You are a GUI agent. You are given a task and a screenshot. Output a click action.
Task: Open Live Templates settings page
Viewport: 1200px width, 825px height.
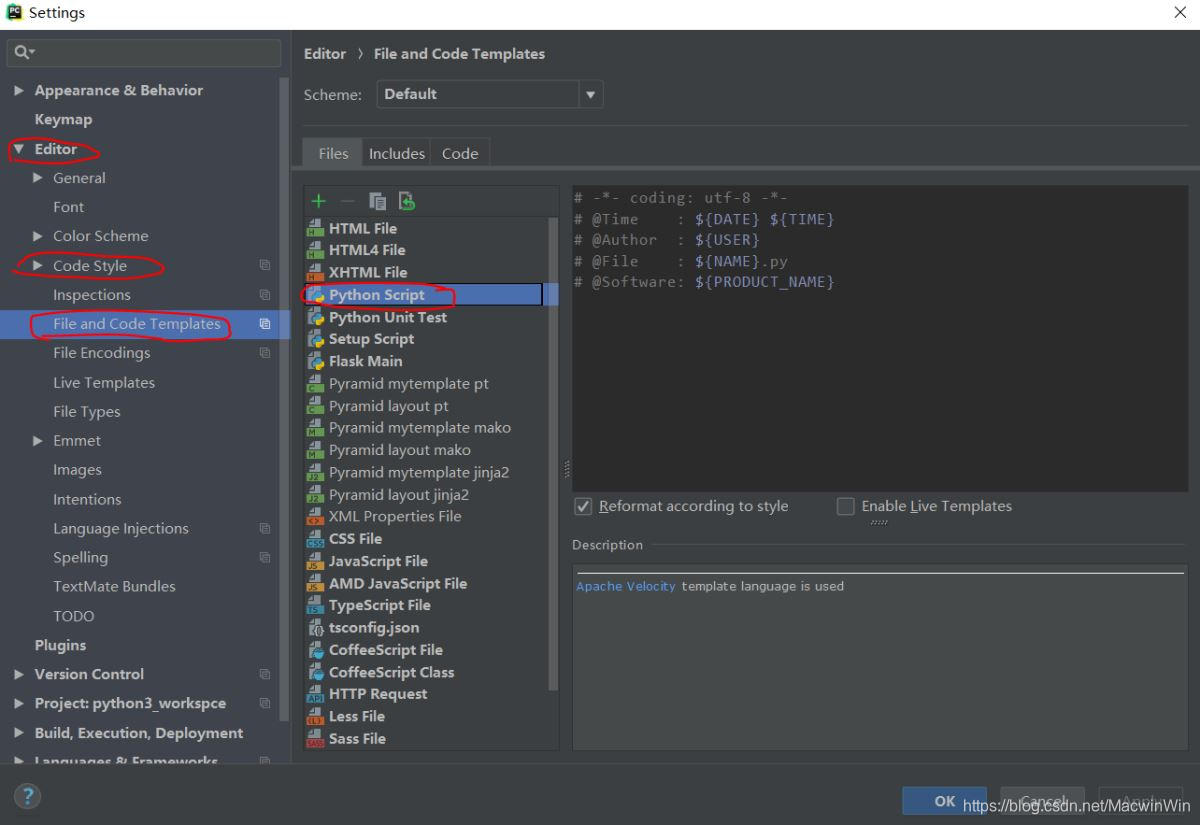point(104,383)
